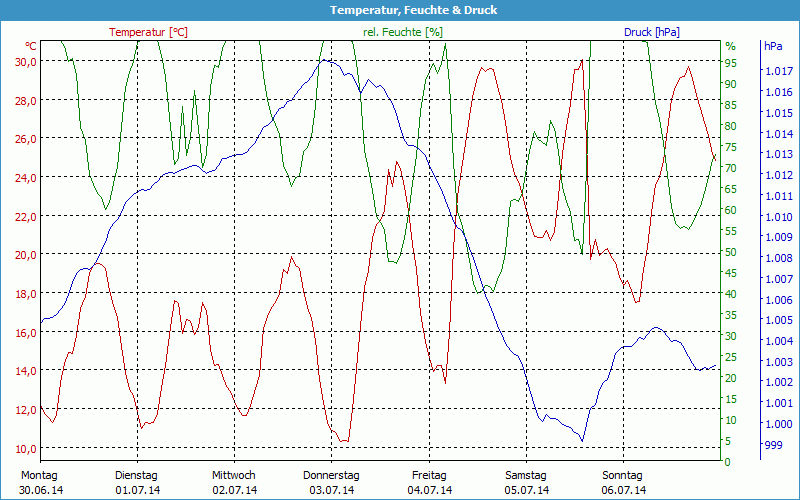Image resolution: width=800 pixels, height=500 pixels.
Task: Click the 'Donnerstag' day label
Action: pyautogui.click(x=331, y=476)
